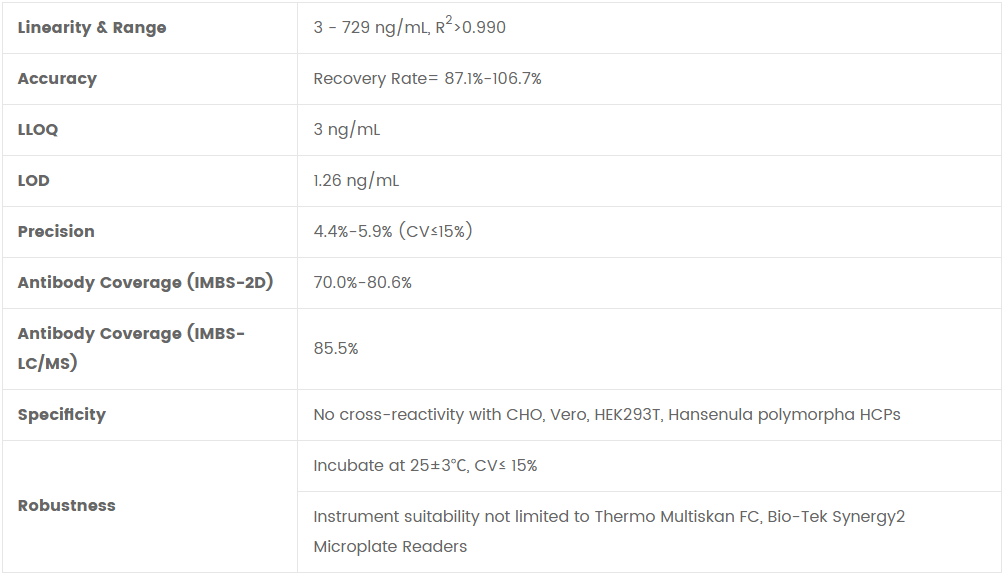This screenshot has width=1004, height=575.
Task: Click the Antibody Coverage (IMBS-LC/MS) label
Action: [x=131, y=348]
